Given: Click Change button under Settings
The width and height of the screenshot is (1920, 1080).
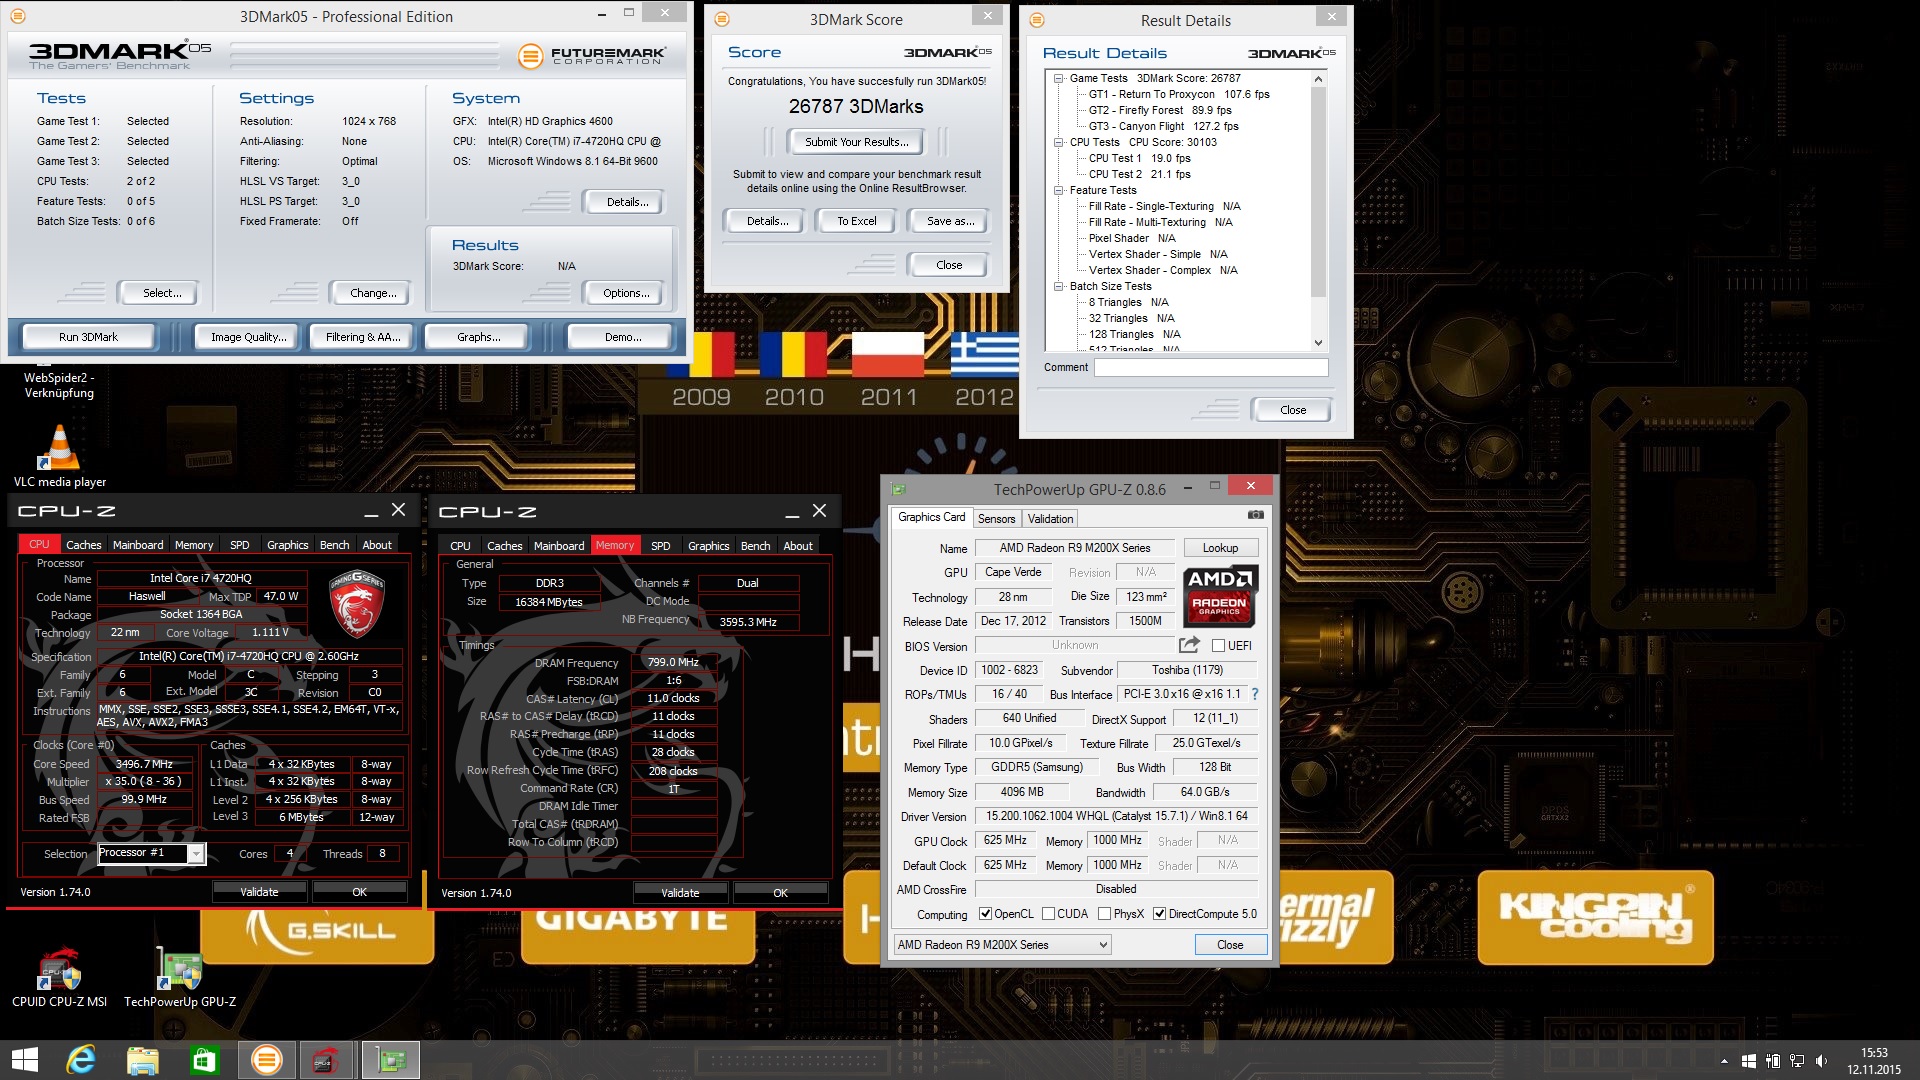Looking at the screenshot, I should 372,293.
